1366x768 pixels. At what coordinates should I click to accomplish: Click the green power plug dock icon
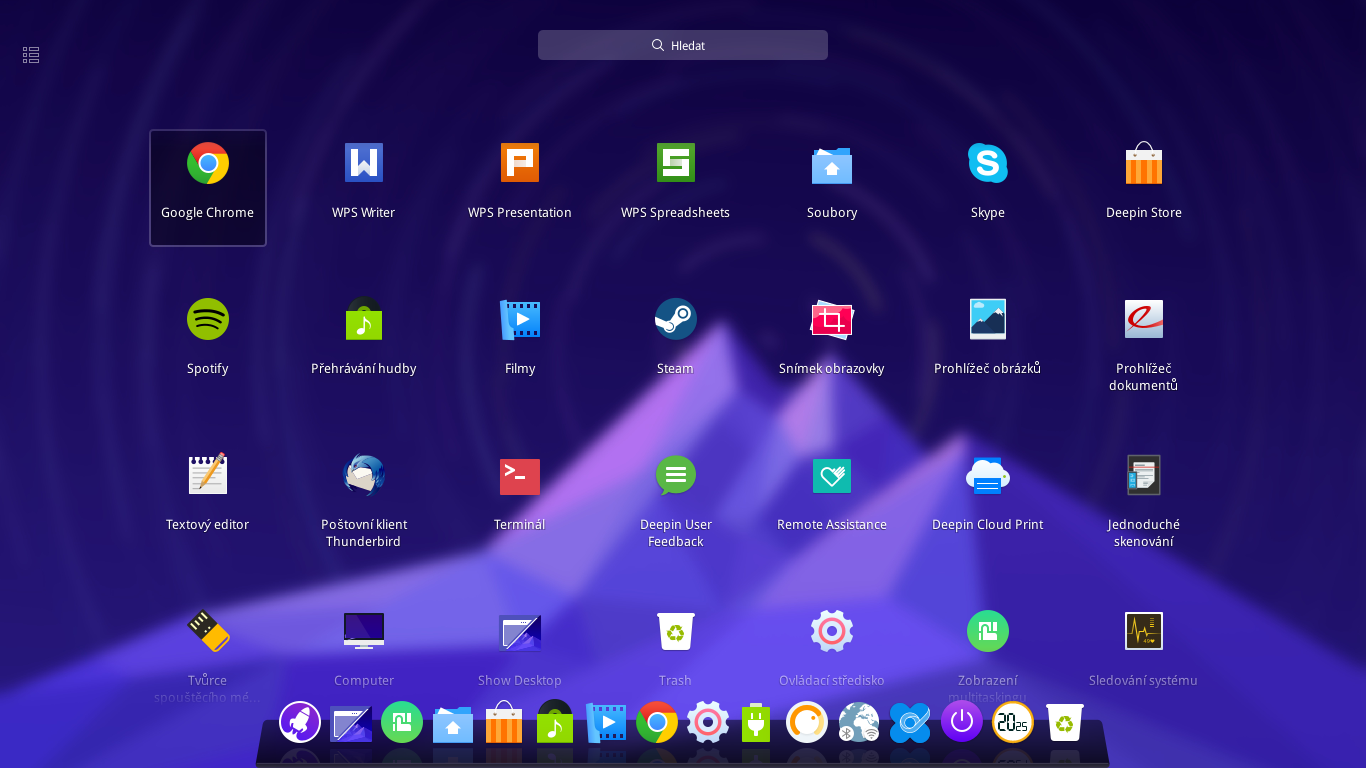756,722
